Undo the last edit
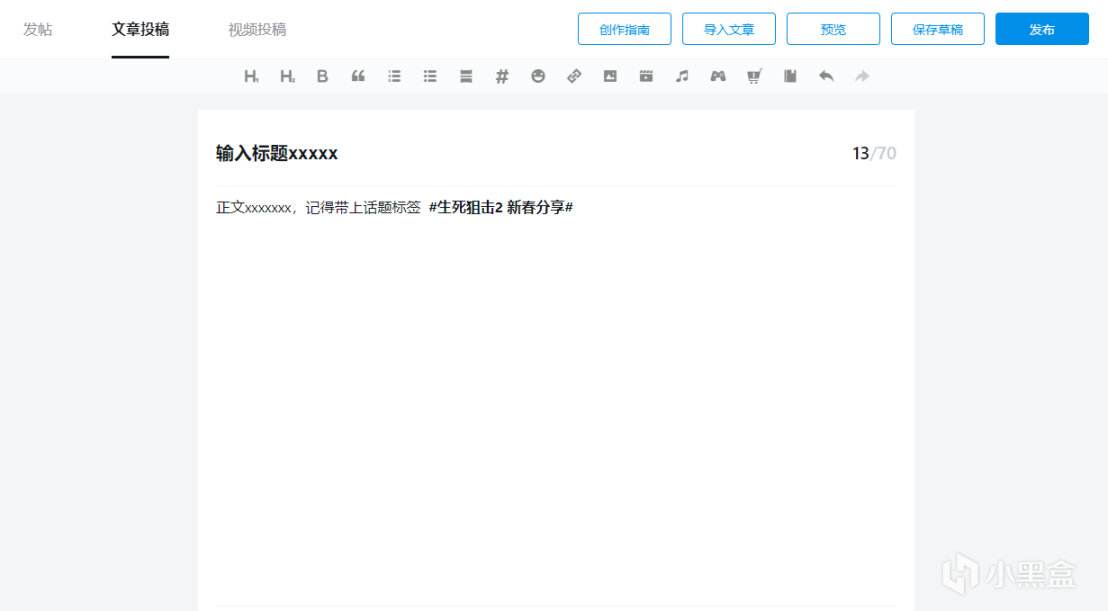This screenshot has height=611, width=1108. [x=826, y=76]
